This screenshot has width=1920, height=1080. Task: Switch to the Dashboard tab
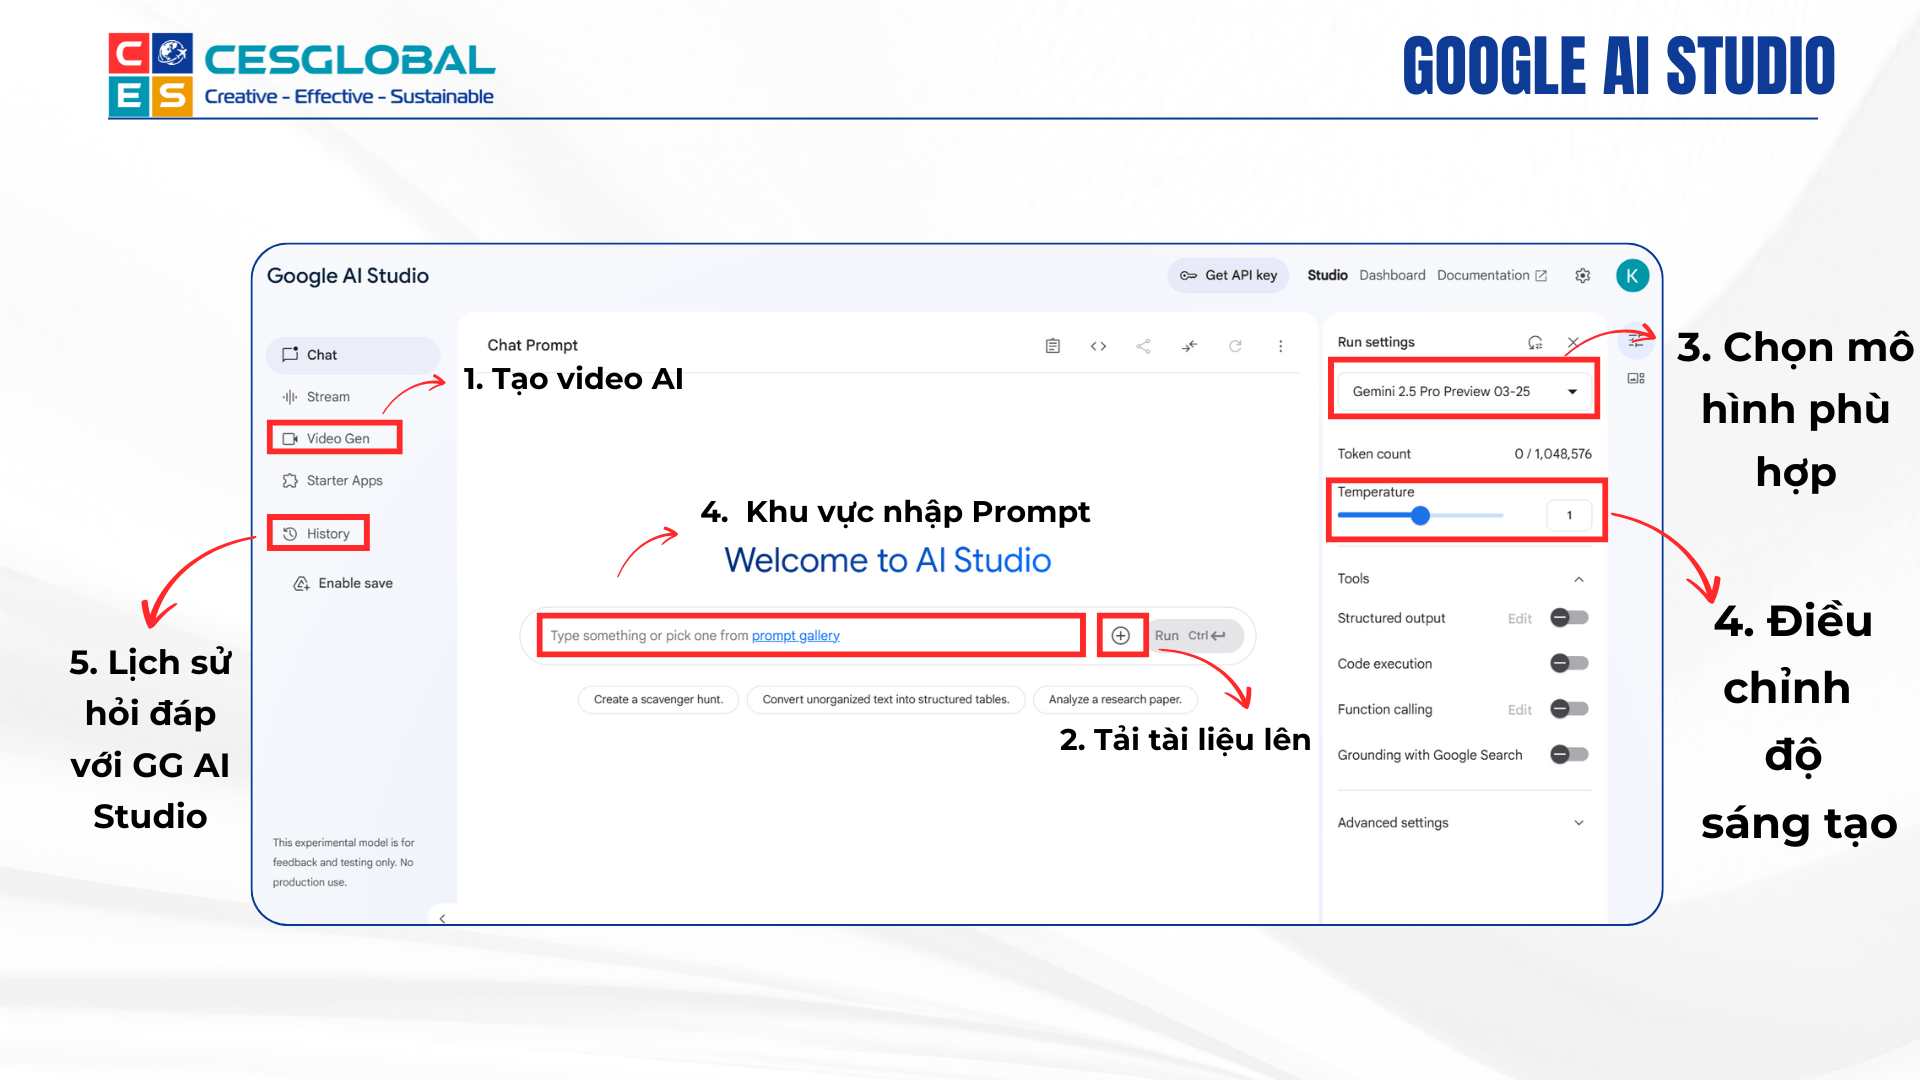click(x=1392, y=275)
